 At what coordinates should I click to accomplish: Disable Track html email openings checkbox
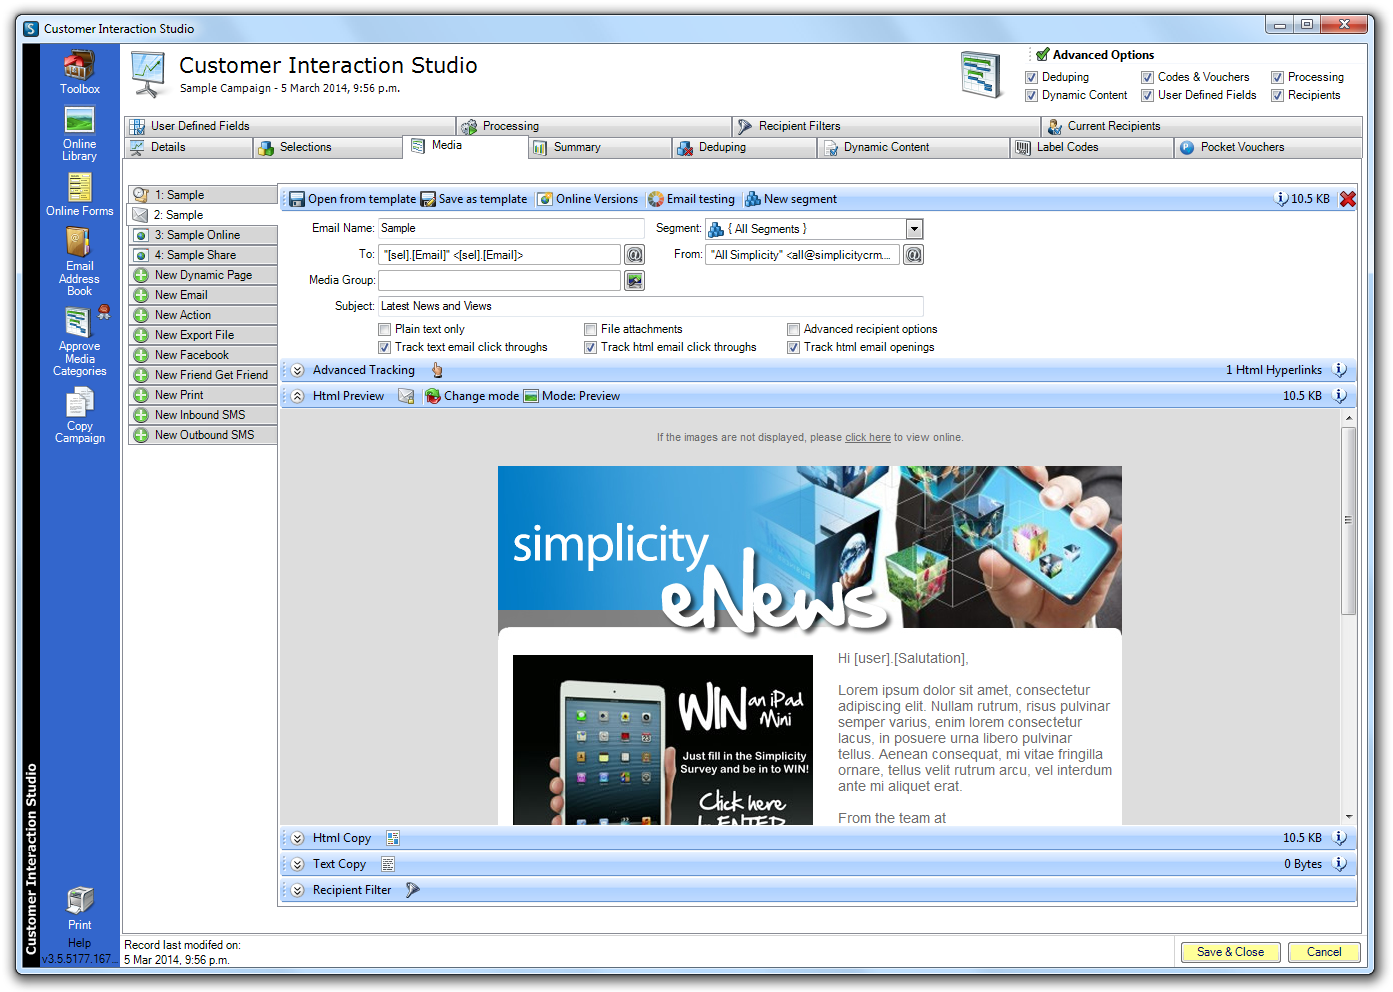793,347
